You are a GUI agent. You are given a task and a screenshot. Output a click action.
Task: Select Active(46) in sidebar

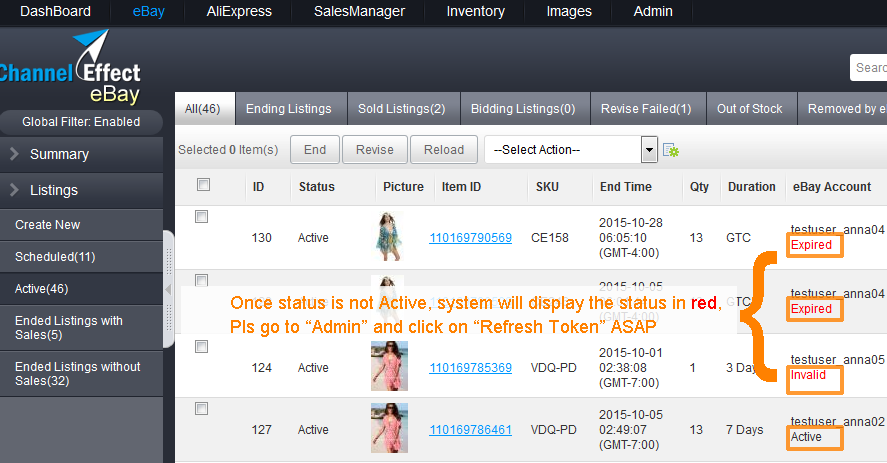[81, 289]
